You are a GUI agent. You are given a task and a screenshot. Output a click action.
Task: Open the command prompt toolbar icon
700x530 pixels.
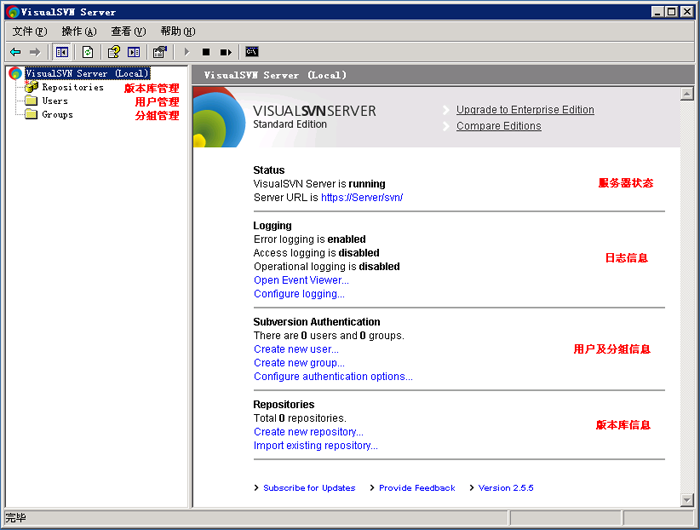252,52
